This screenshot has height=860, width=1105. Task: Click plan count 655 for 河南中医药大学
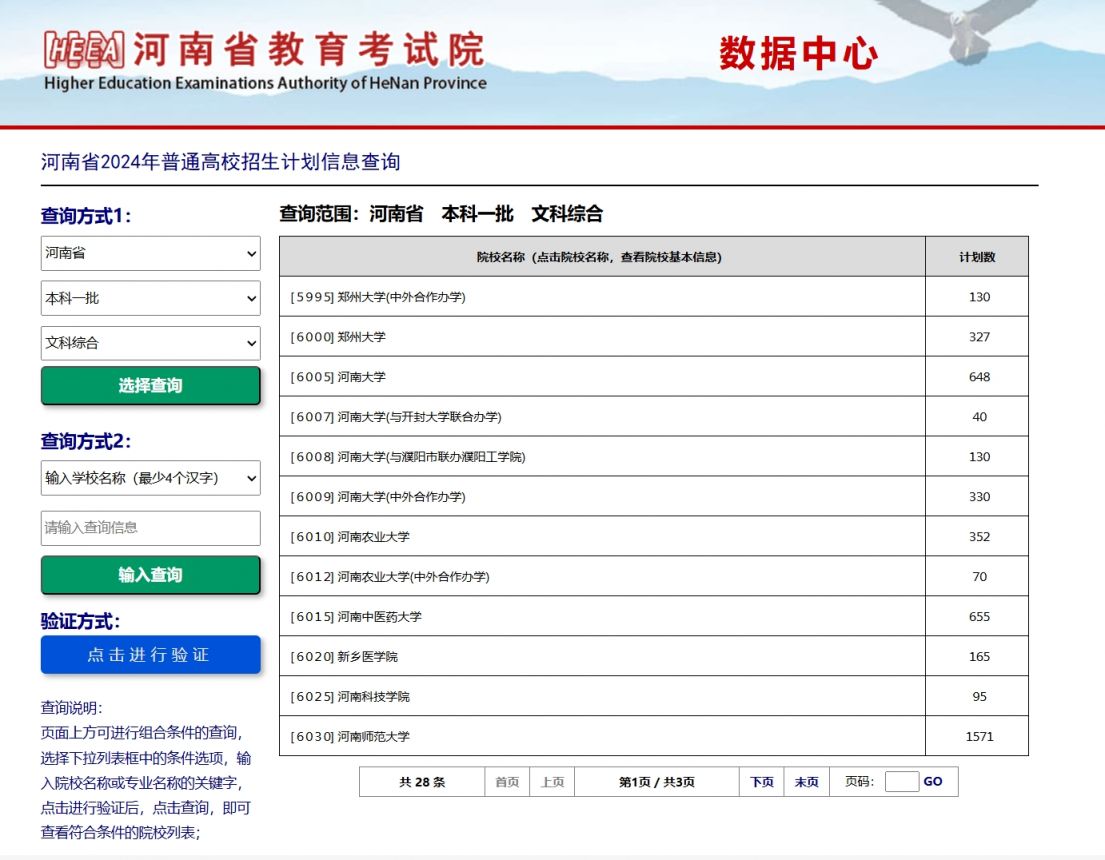(x=980, y=617)
